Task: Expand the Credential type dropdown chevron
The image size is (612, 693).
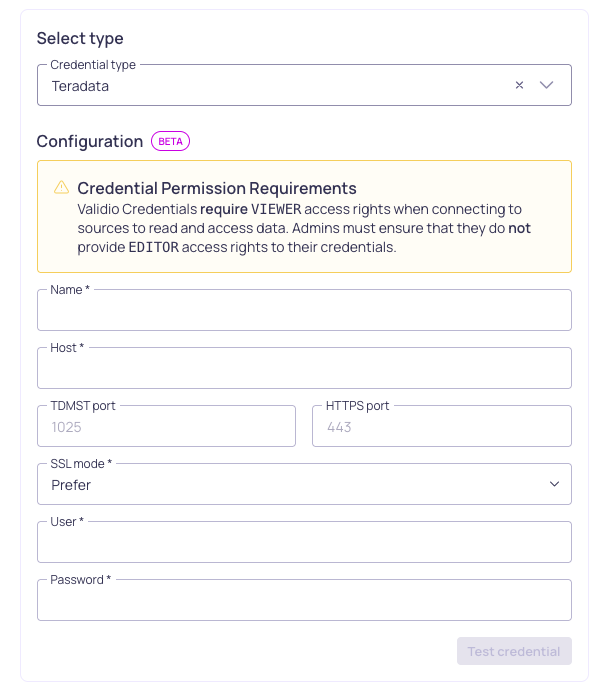Action: pyautogui.click(x=547, y=85)
